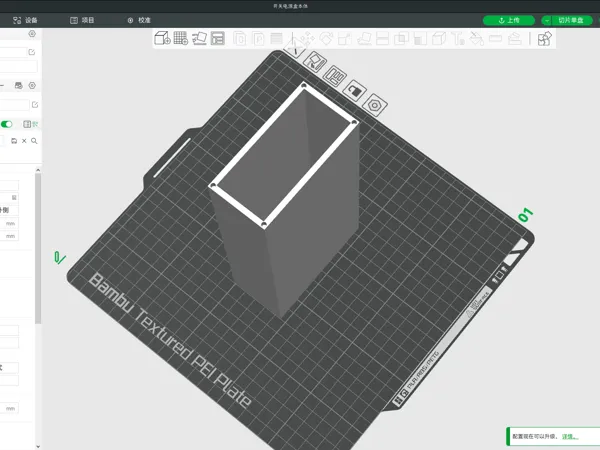Click the 详情 link in notification
The height and width of the screenshot is (450, 600).
click(x=569, y=436)
